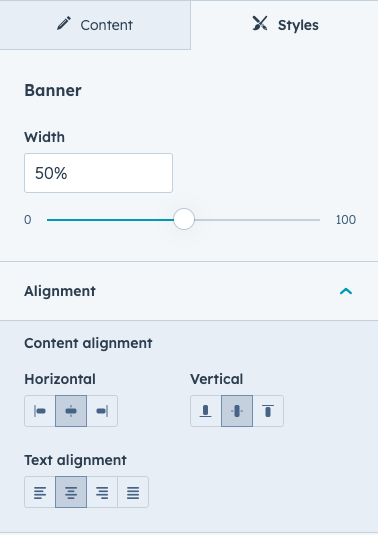Align content horizontally to the right
The image size is (378, 535).
102,411
